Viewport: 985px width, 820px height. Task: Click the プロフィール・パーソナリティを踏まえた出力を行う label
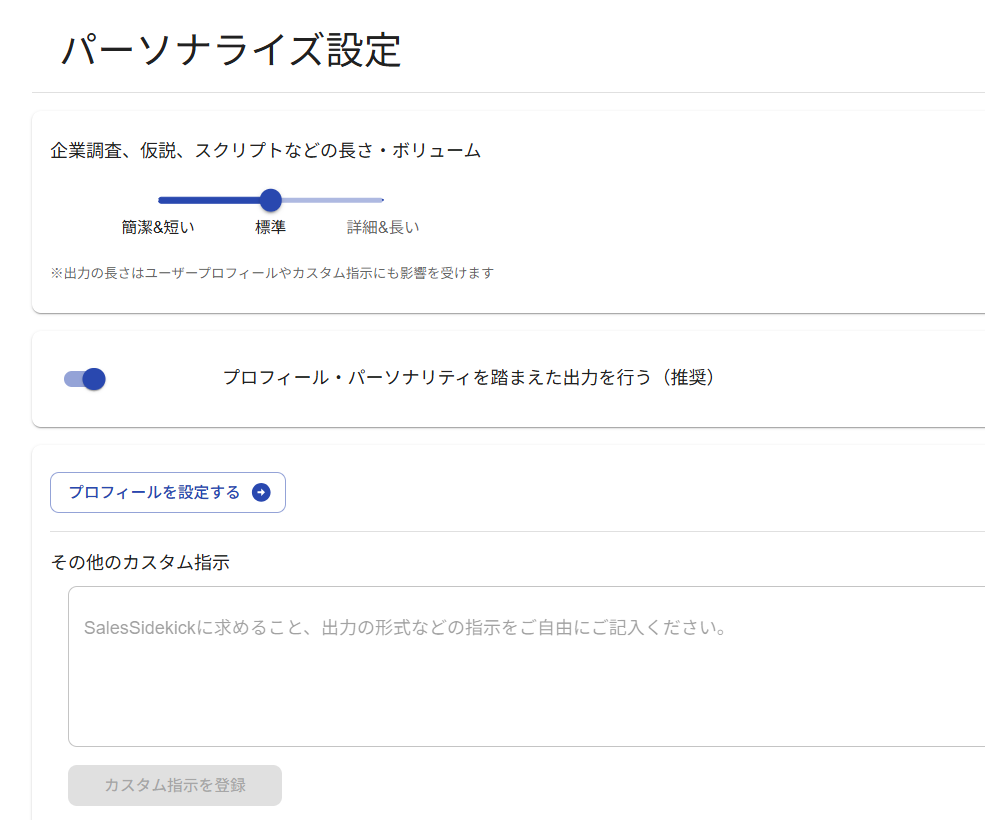pos(468,378)
